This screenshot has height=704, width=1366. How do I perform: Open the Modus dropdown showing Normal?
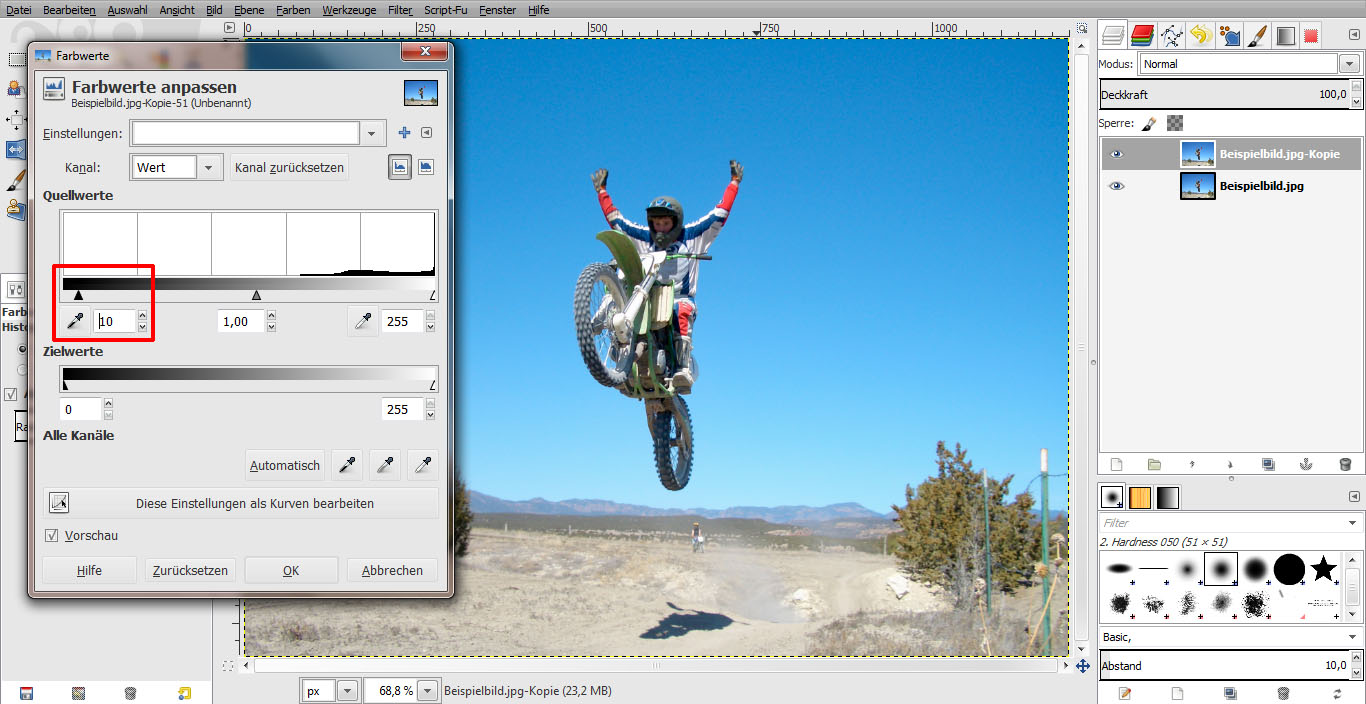pos(1245,63)
